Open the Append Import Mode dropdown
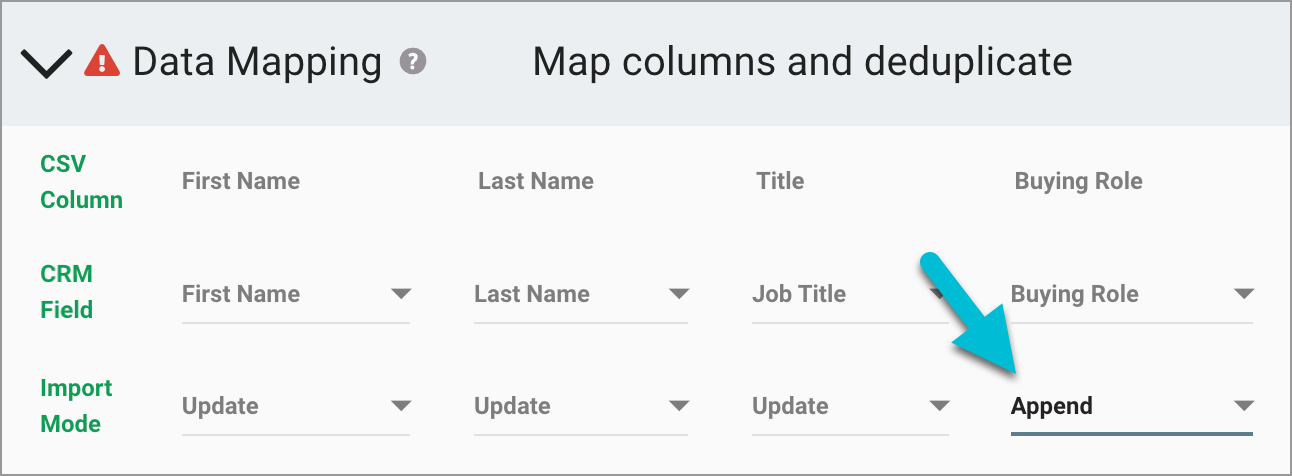The height and width of the screenshot is (476, 1292). [x=1131, y=406]
